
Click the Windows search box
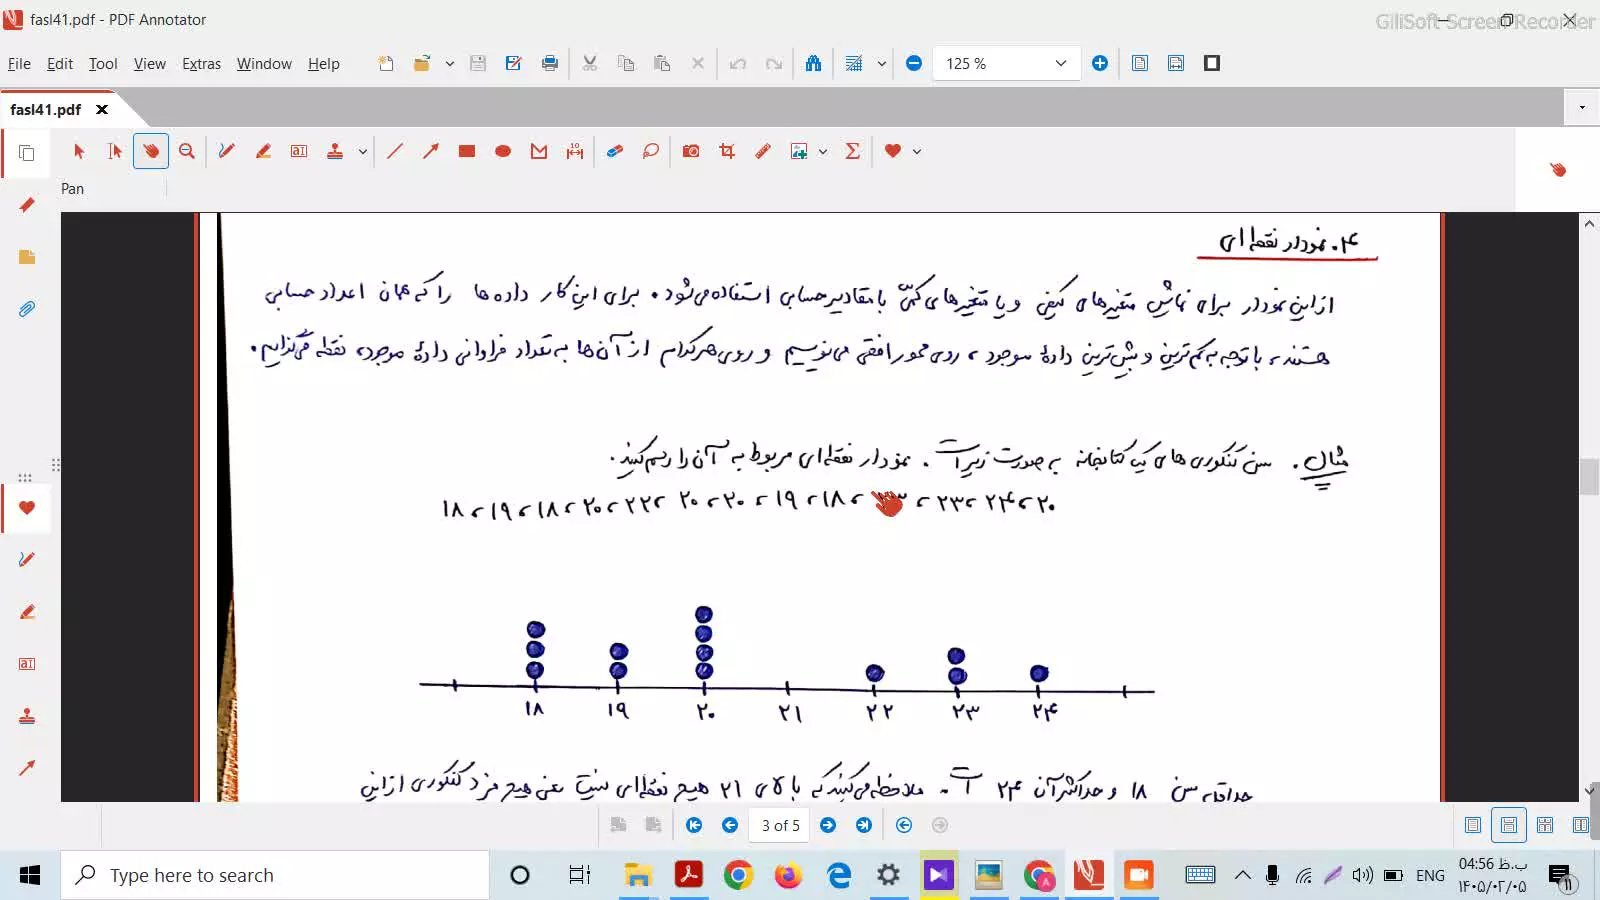coord(275,875)
